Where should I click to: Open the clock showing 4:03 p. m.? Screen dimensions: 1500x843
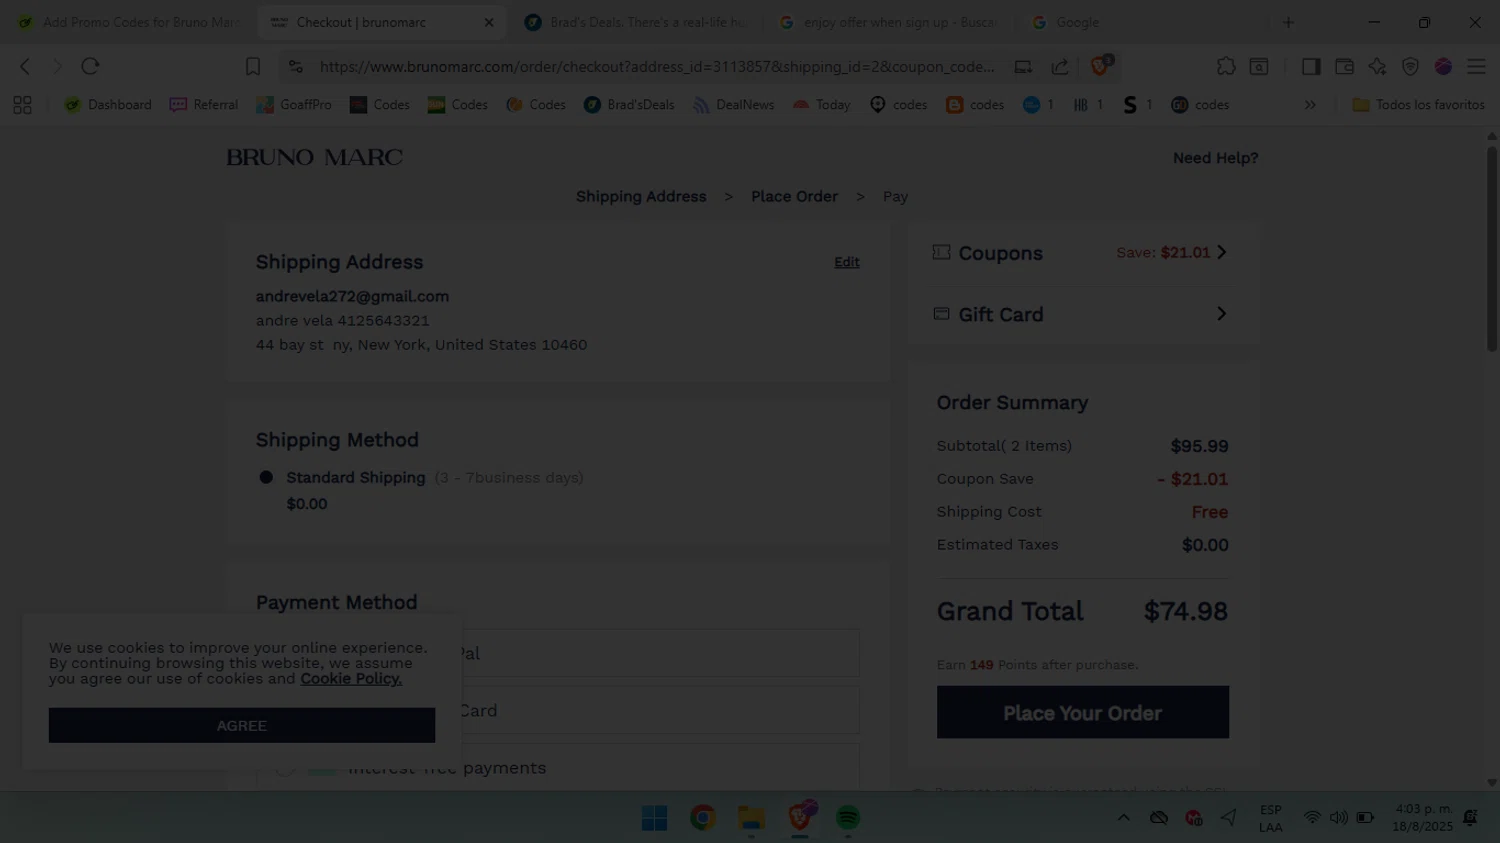click(x=1422, y=818)
